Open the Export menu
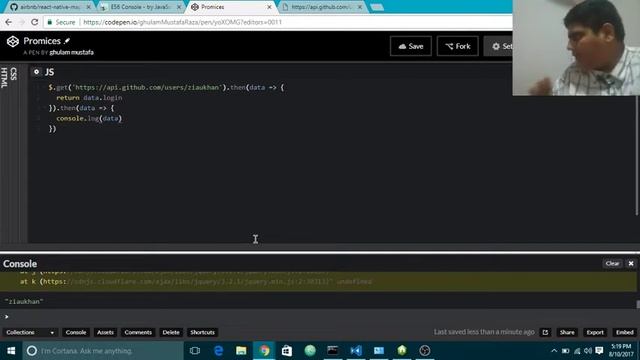640x360 pixels. [x=595, y=332]
